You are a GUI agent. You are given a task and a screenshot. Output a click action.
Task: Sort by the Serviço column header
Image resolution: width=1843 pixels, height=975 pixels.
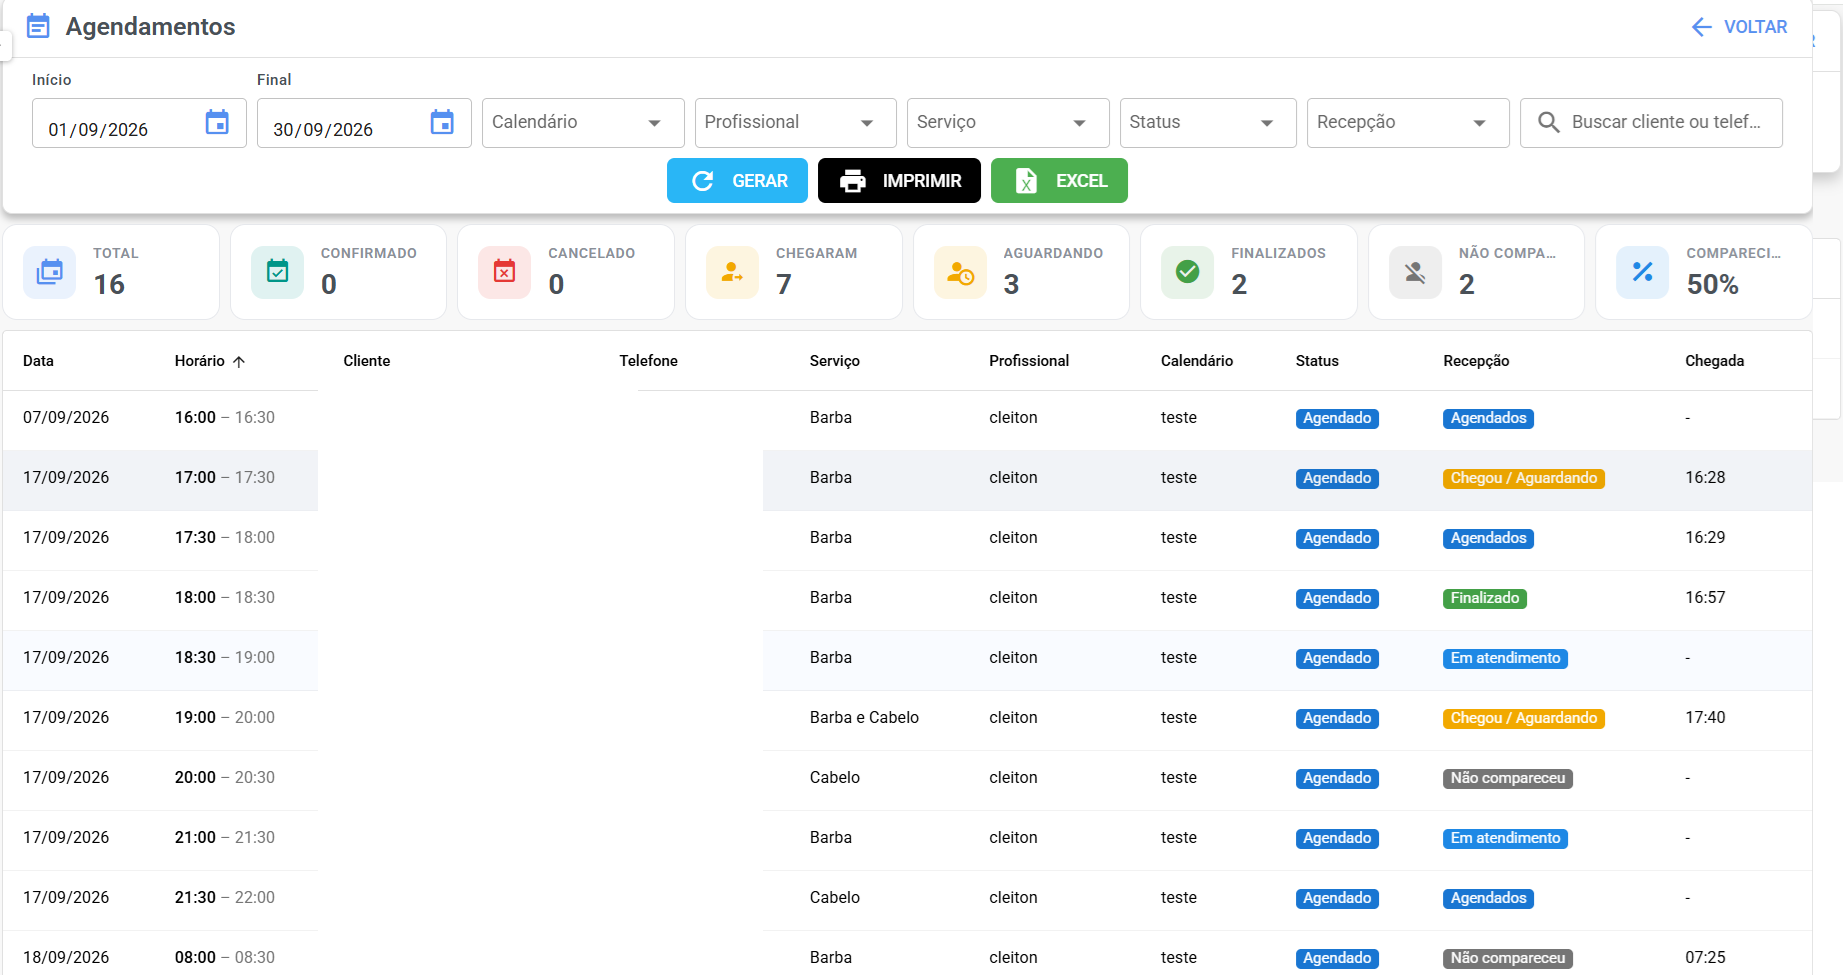point(834,361)
